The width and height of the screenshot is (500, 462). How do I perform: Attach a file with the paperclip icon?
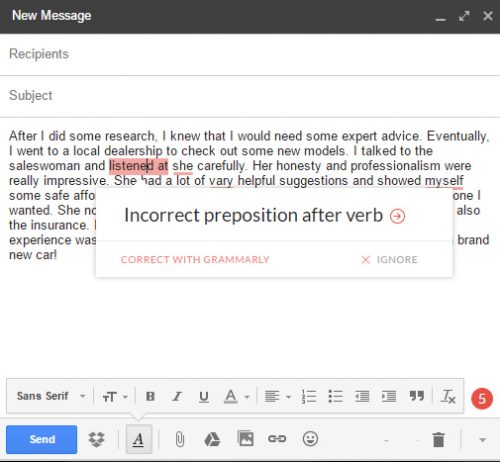point(180,439)
